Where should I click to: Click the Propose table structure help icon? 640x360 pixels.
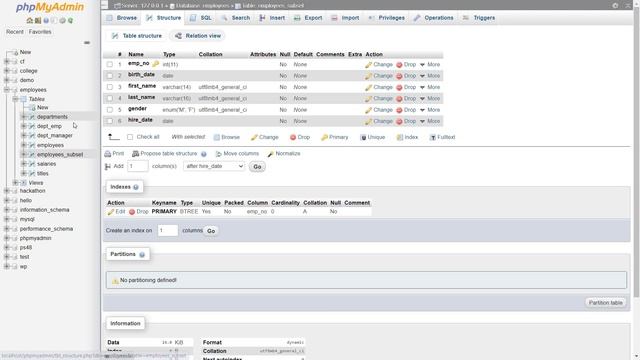[204, 154]
